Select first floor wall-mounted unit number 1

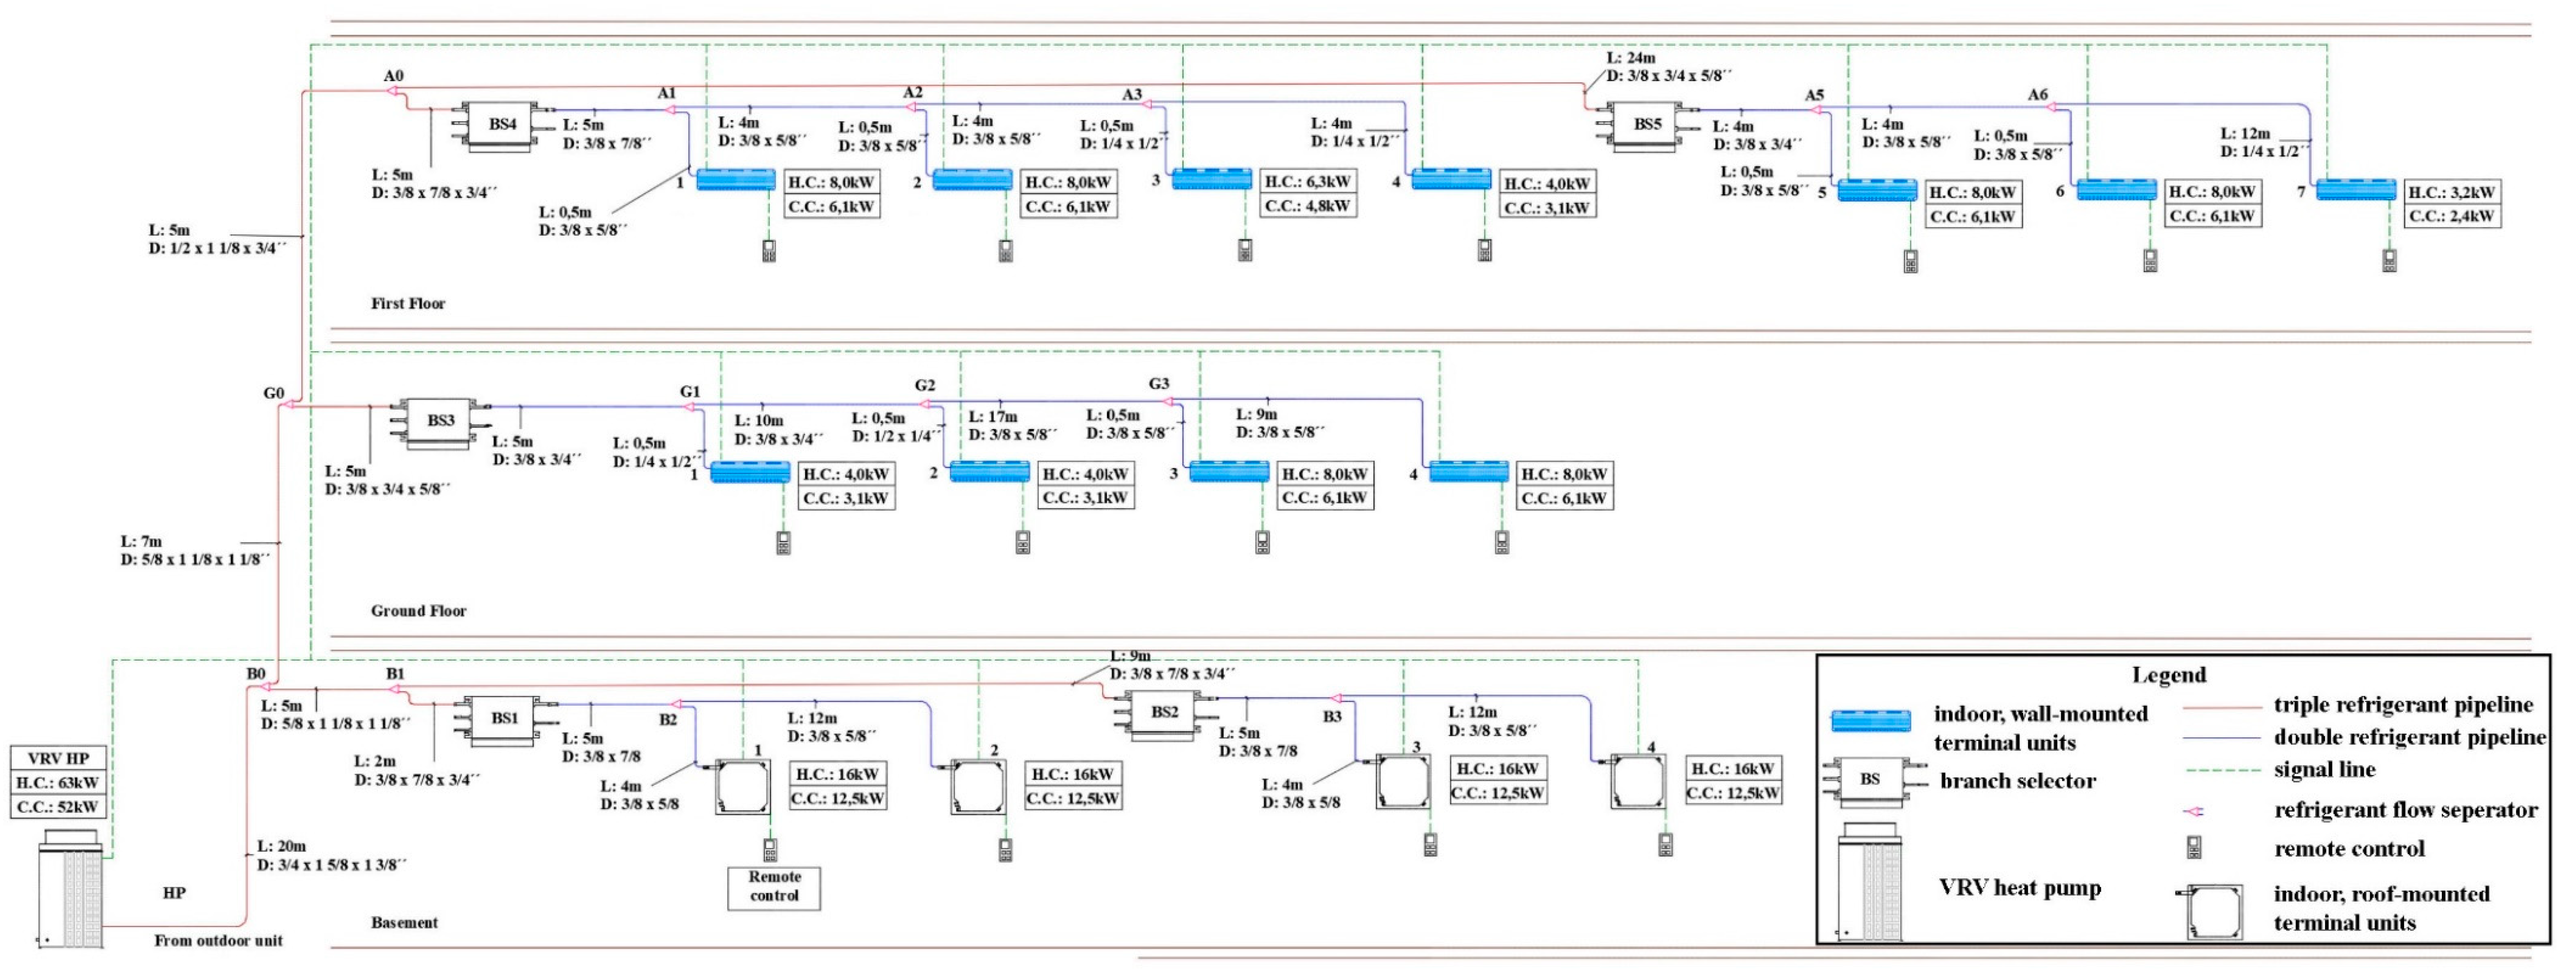click(735, 180)
